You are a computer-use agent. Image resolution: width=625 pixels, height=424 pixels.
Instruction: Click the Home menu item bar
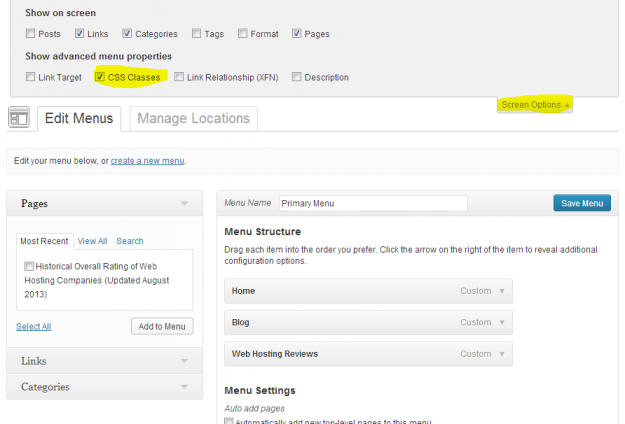click(368, 291)
